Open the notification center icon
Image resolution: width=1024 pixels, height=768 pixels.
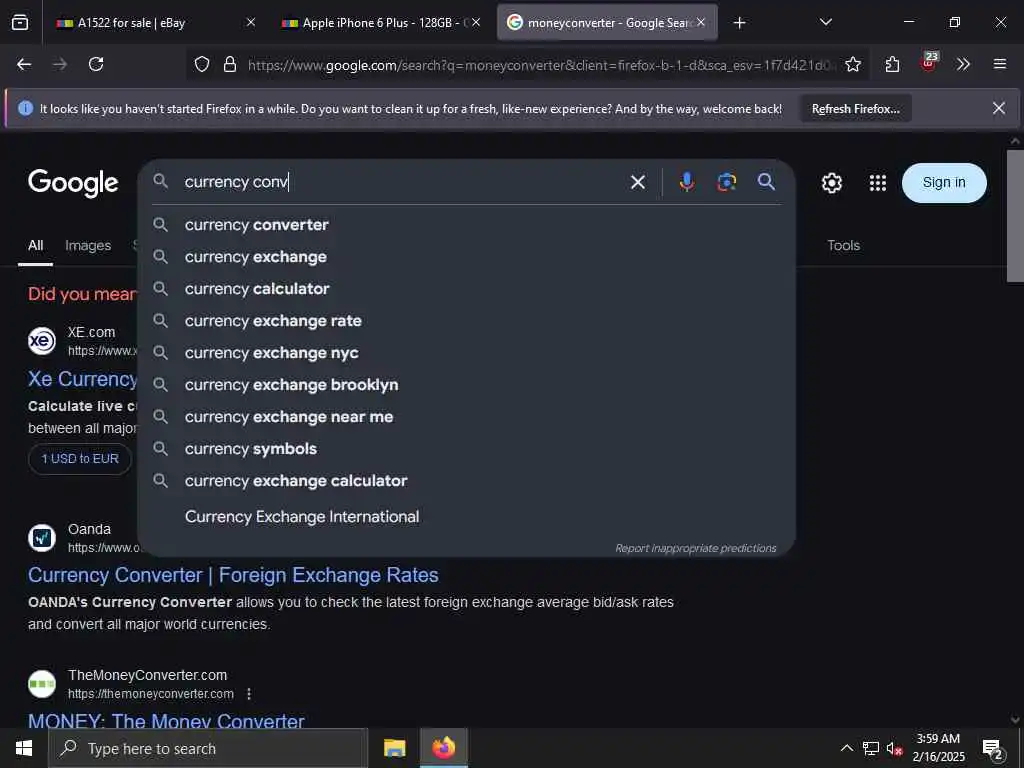click(x=993, y=750)
